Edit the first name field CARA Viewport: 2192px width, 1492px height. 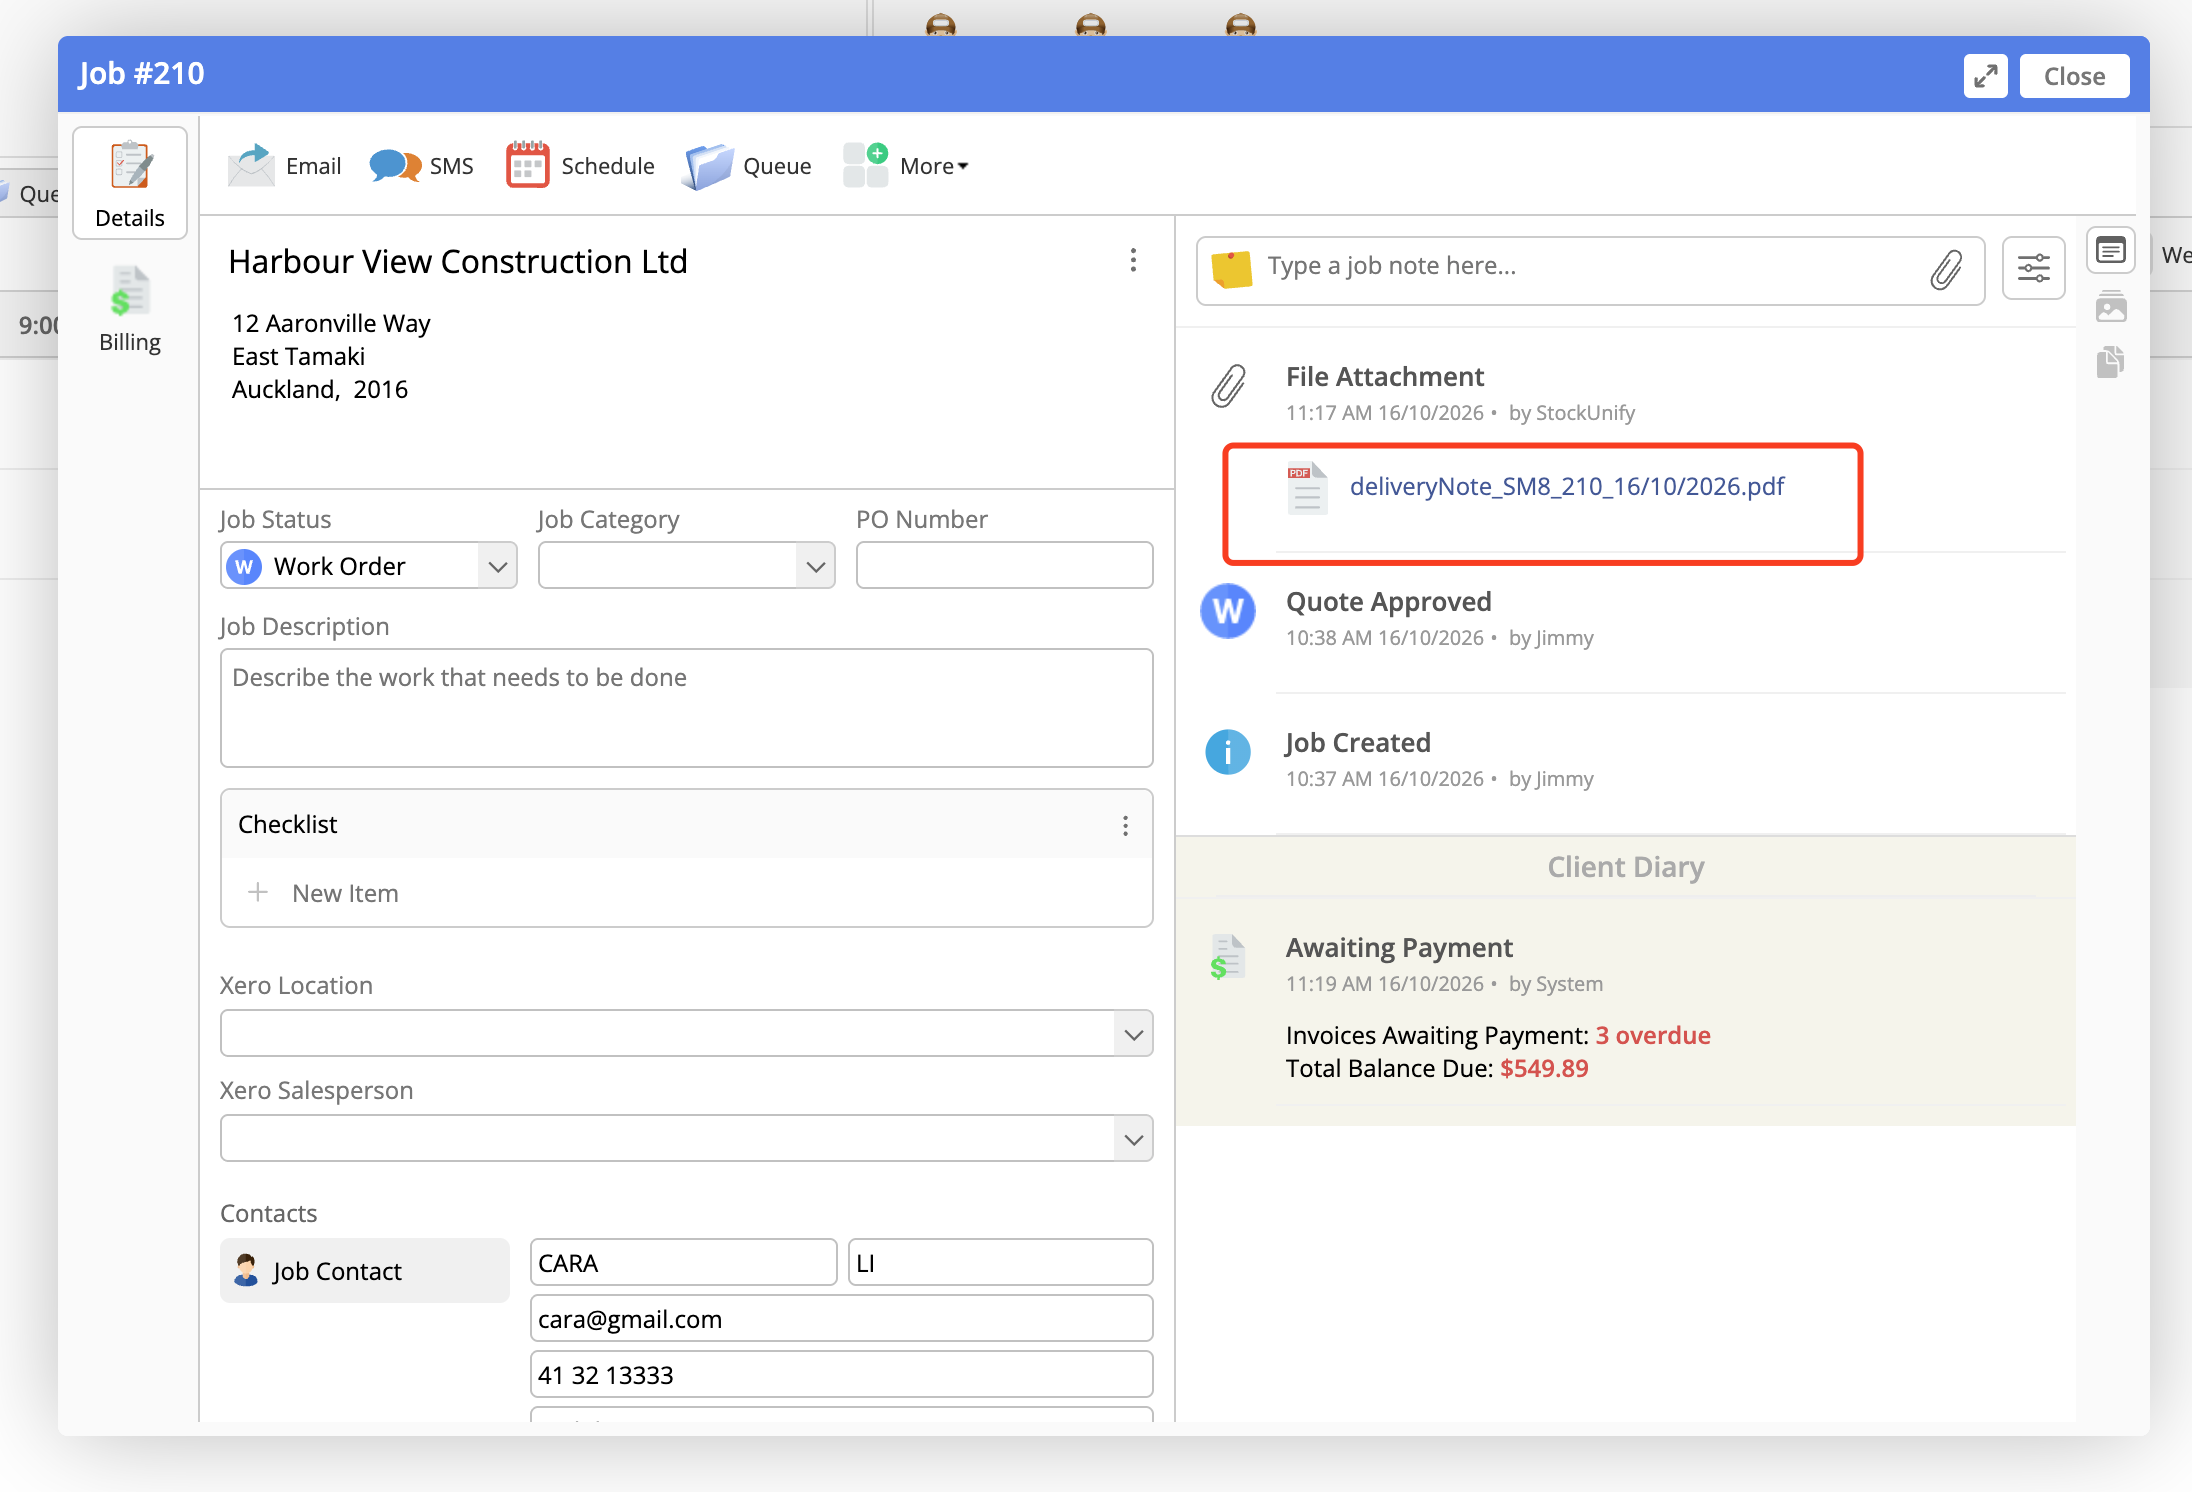tap(683, 1263)
